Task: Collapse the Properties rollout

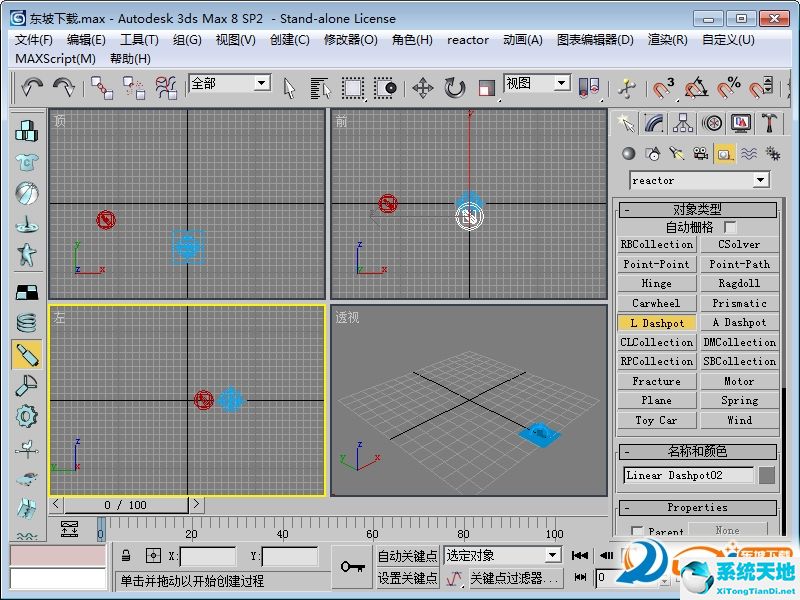Action: point(697,507)
